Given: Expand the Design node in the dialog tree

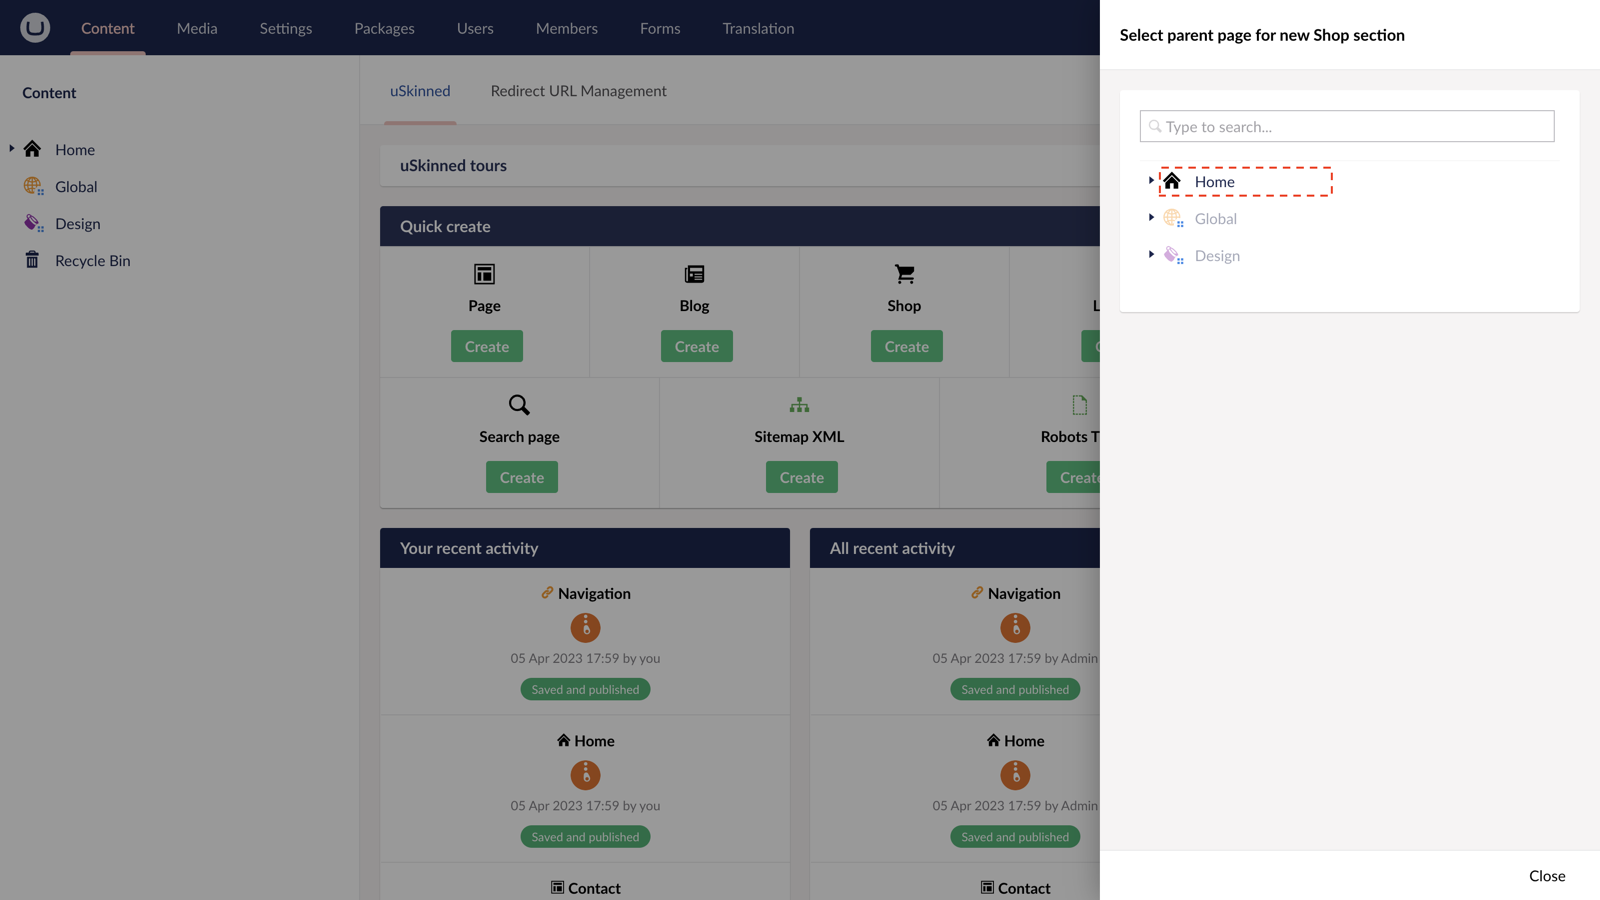Looking at the screenshot, I should [1151, 255].
